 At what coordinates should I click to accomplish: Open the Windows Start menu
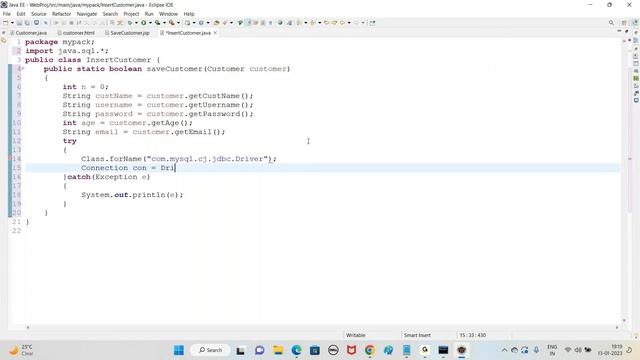tap(179, 350)
